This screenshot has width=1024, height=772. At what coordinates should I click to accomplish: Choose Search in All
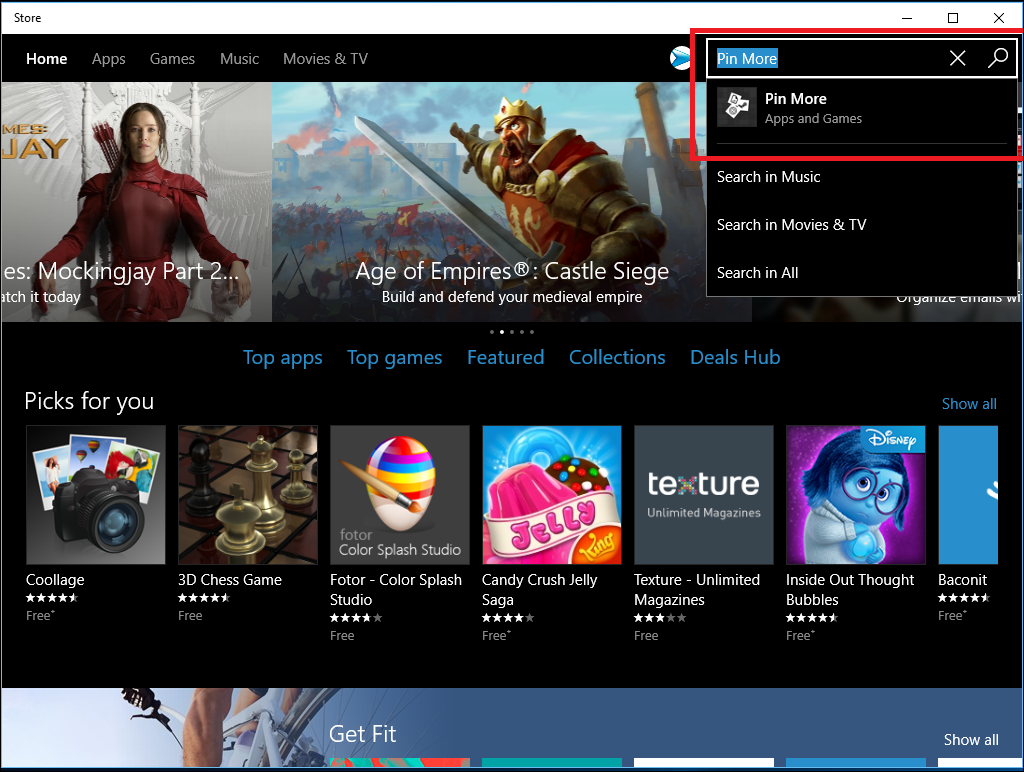pos(758,273)
